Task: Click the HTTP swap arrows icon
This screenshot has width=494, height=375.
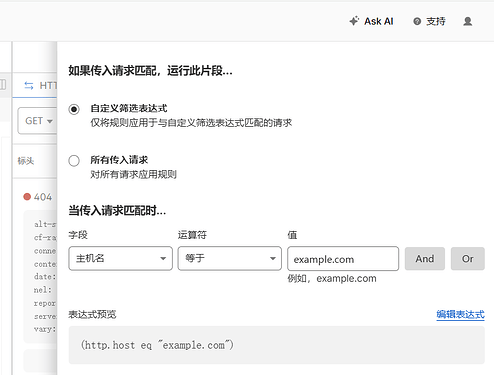Action: coord(29,86)
